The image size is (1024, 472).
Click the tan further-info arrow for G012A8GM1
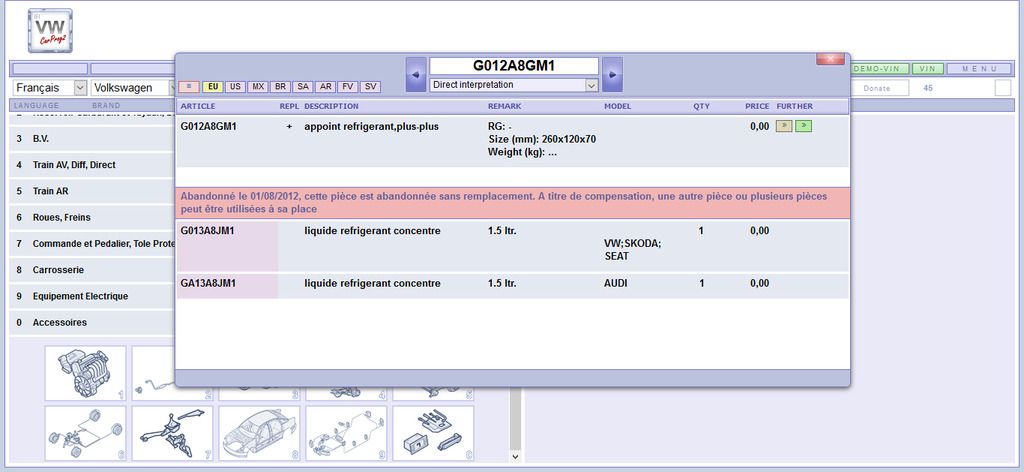click(x=784, y=127)
